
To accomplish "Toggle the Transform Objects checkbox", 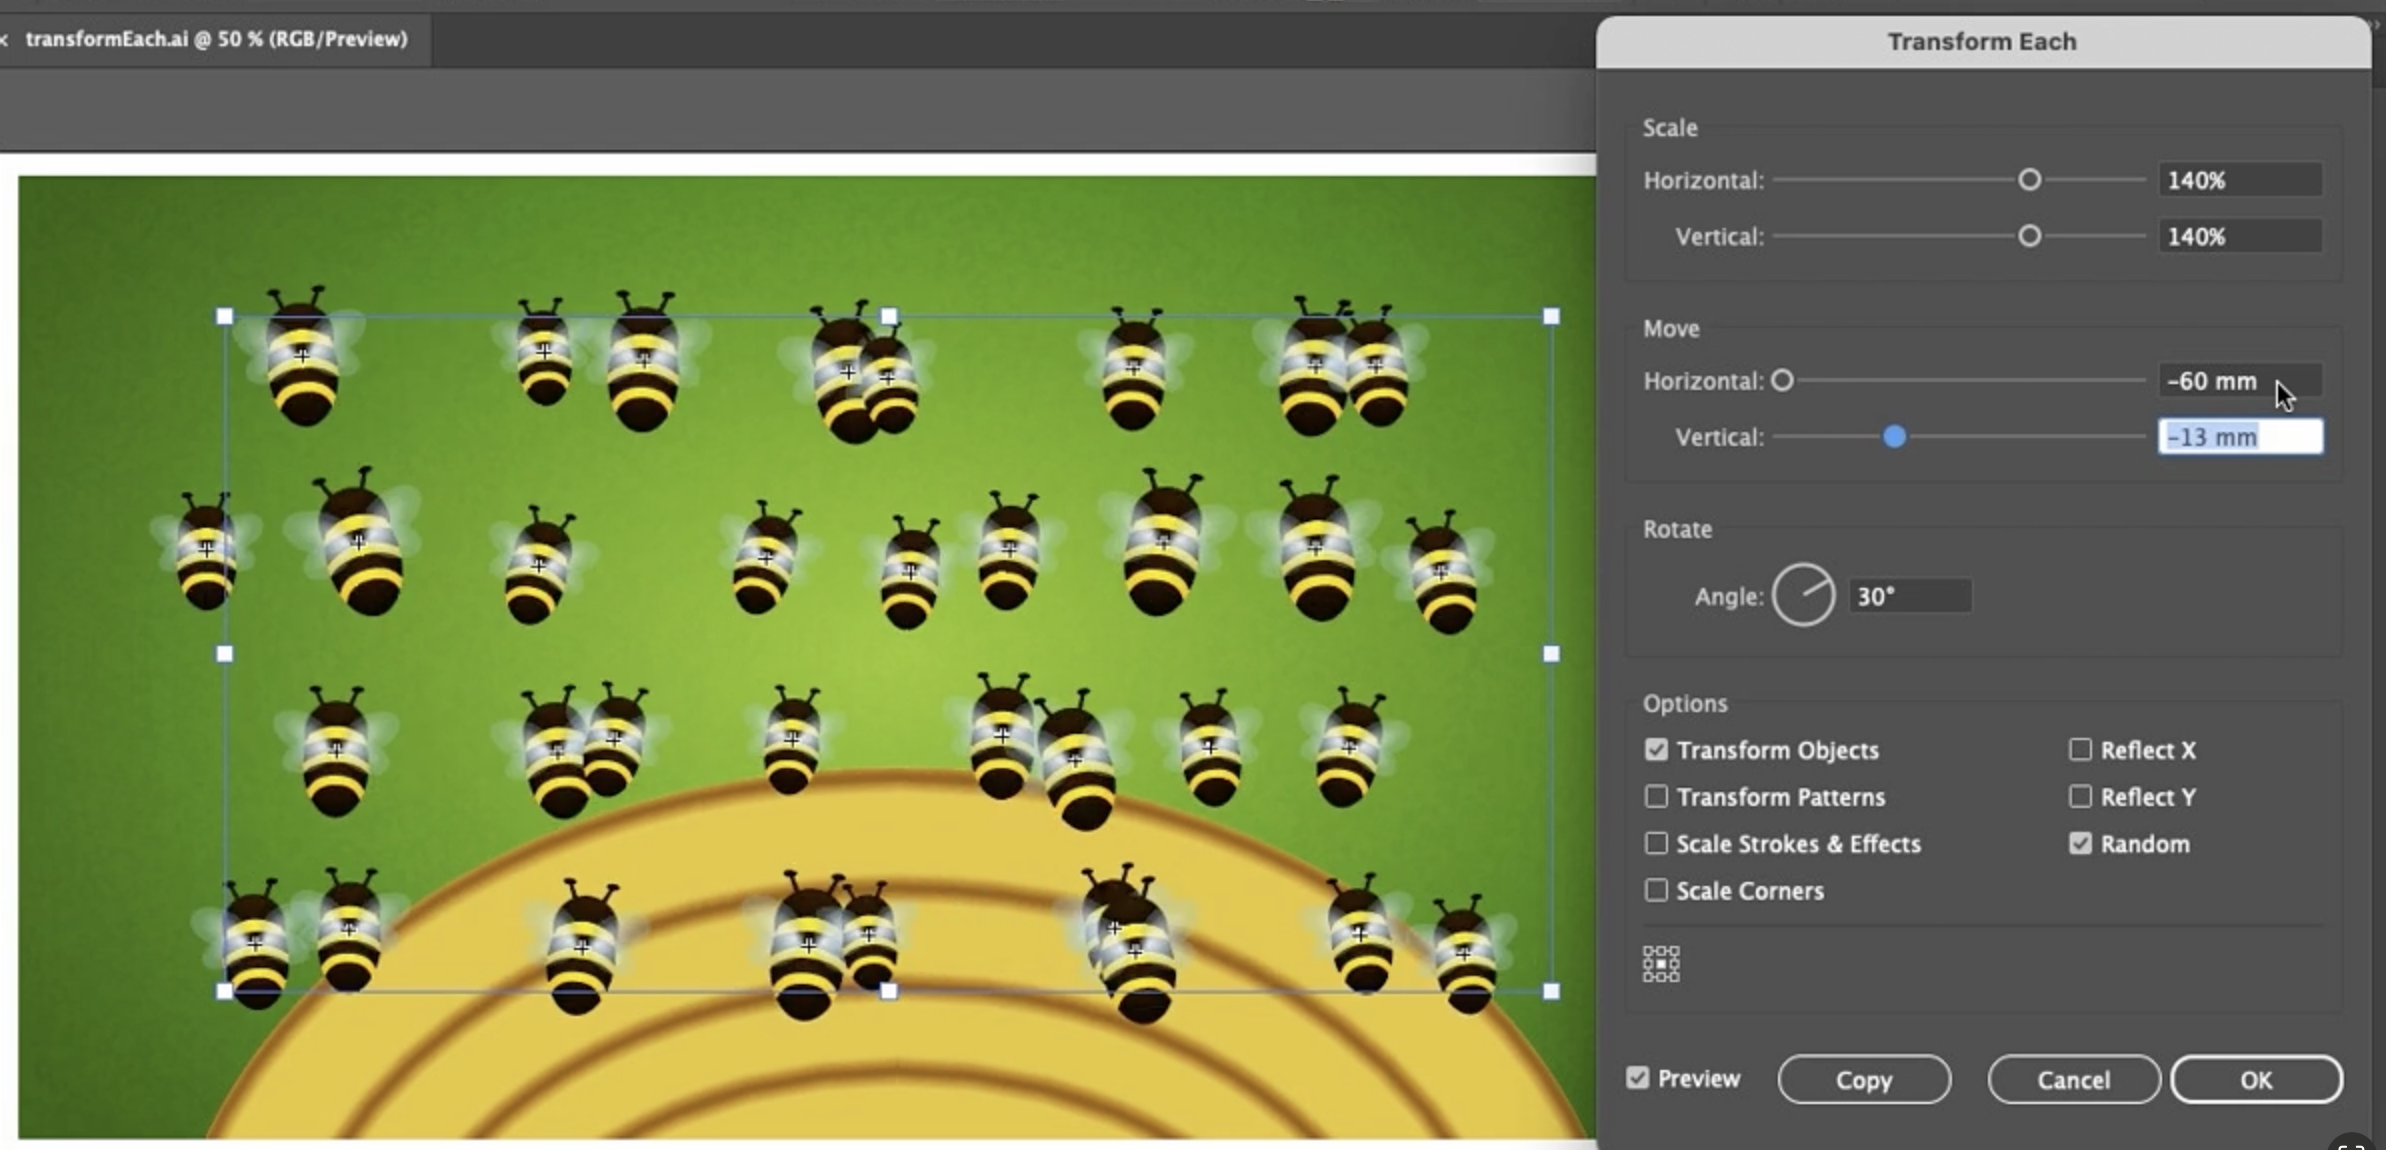I will pos(1656,750).
